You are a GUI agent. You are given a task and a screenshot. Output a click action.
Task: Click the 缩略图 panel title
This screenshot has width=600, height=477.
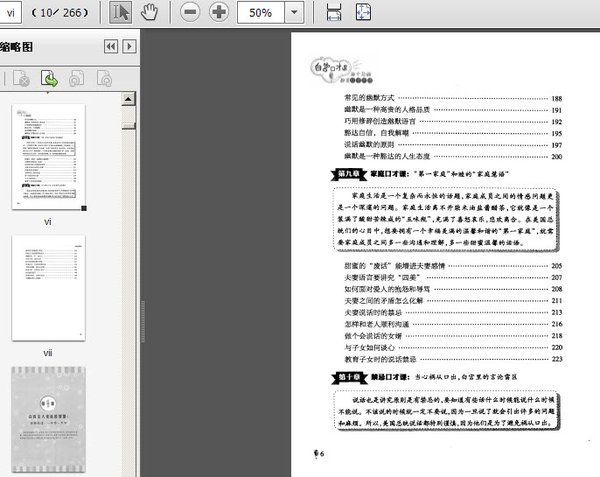click(x=16, y=47)
